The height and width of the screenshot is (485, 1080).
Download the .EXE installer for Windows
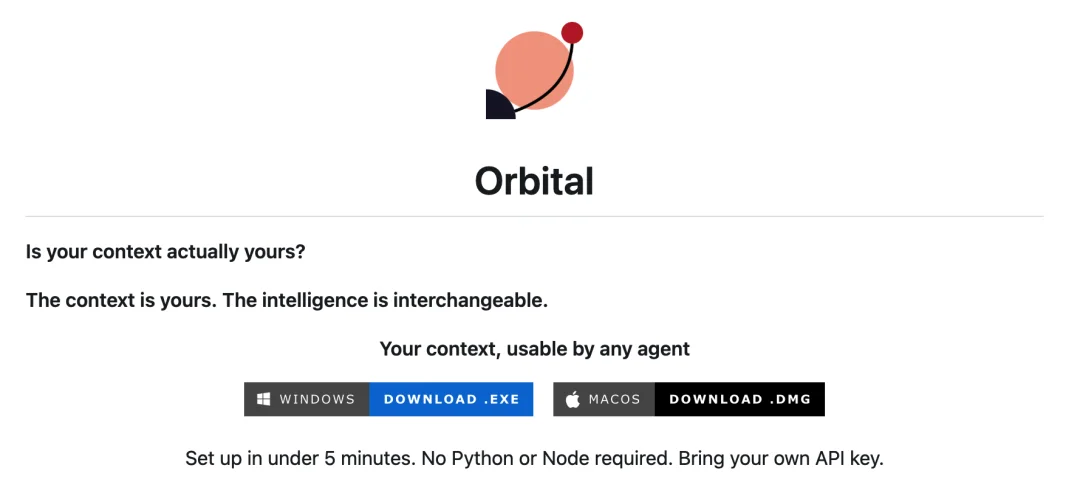pyautogui.click(x=451, y=399)
